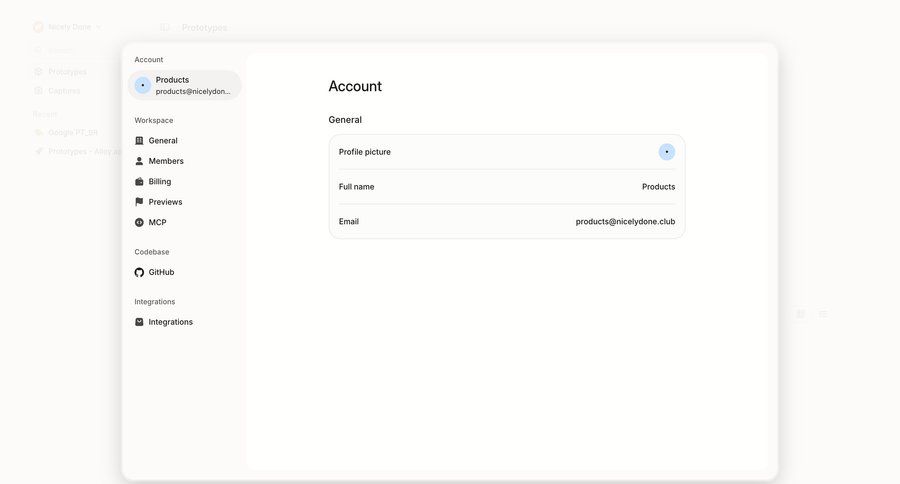
Task: Click the Email label
Action: (x=348, y=222)
